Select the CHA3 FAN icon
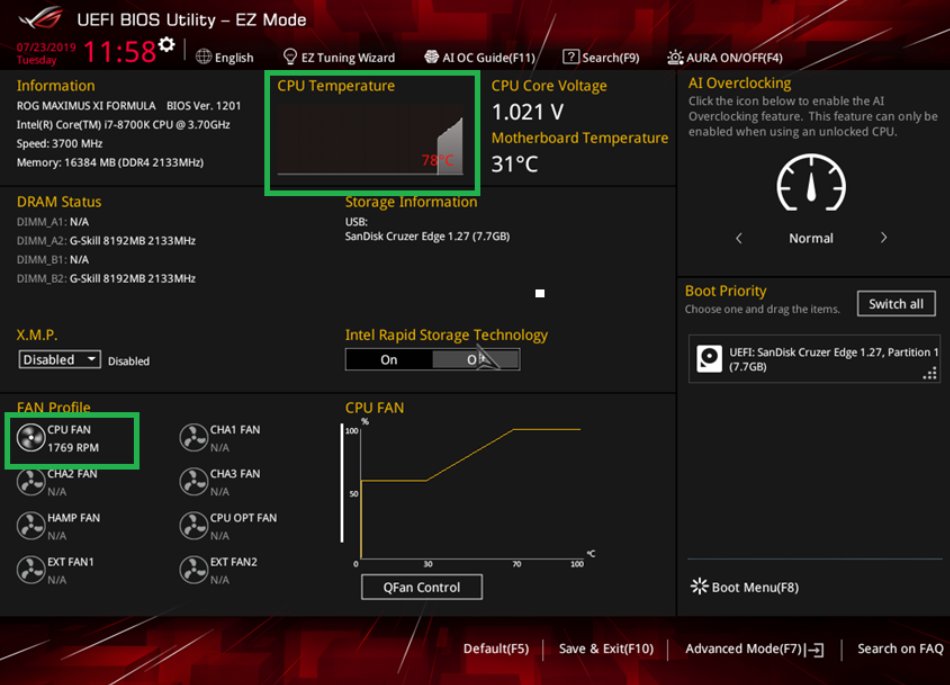Image resolution: width=950 pixels, height=685 pixels. (194, 482)
